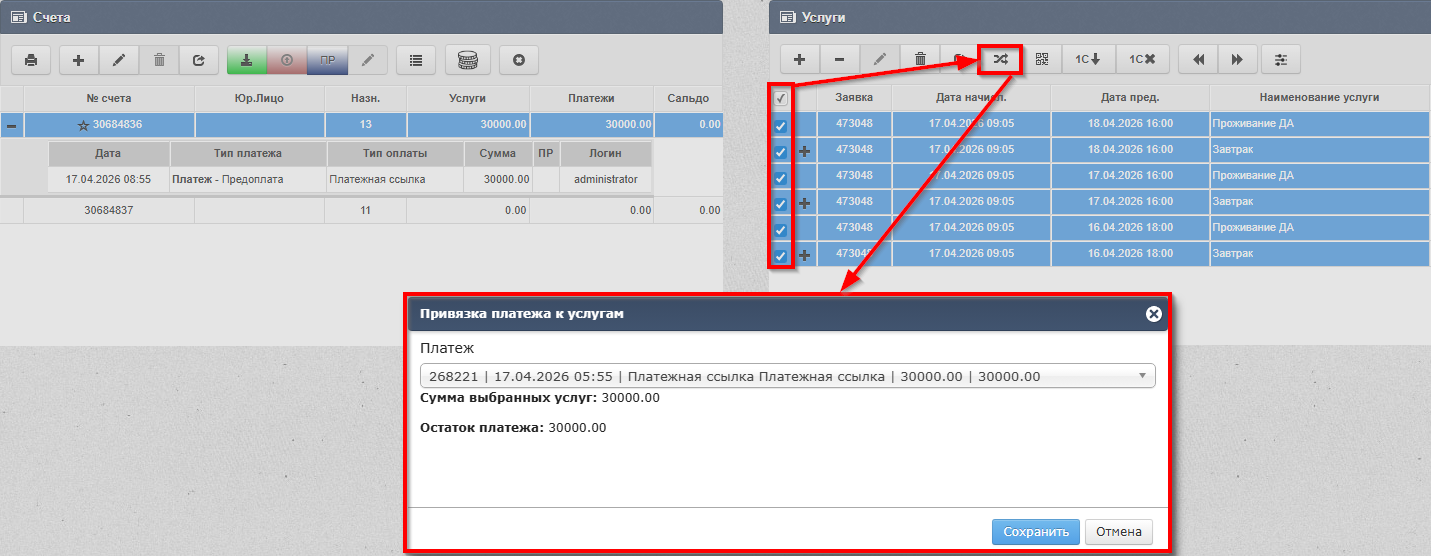Toggle the select-all checkbox in Услуги header

[781, 99]
